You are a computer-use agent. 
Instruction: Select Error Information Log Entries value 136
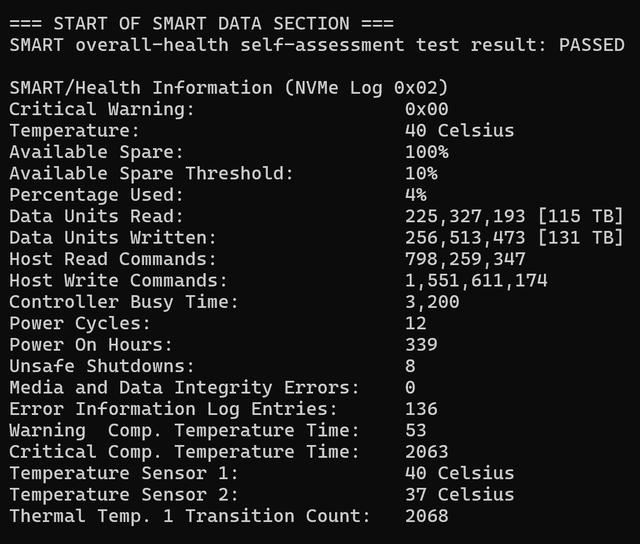(421, 409)
